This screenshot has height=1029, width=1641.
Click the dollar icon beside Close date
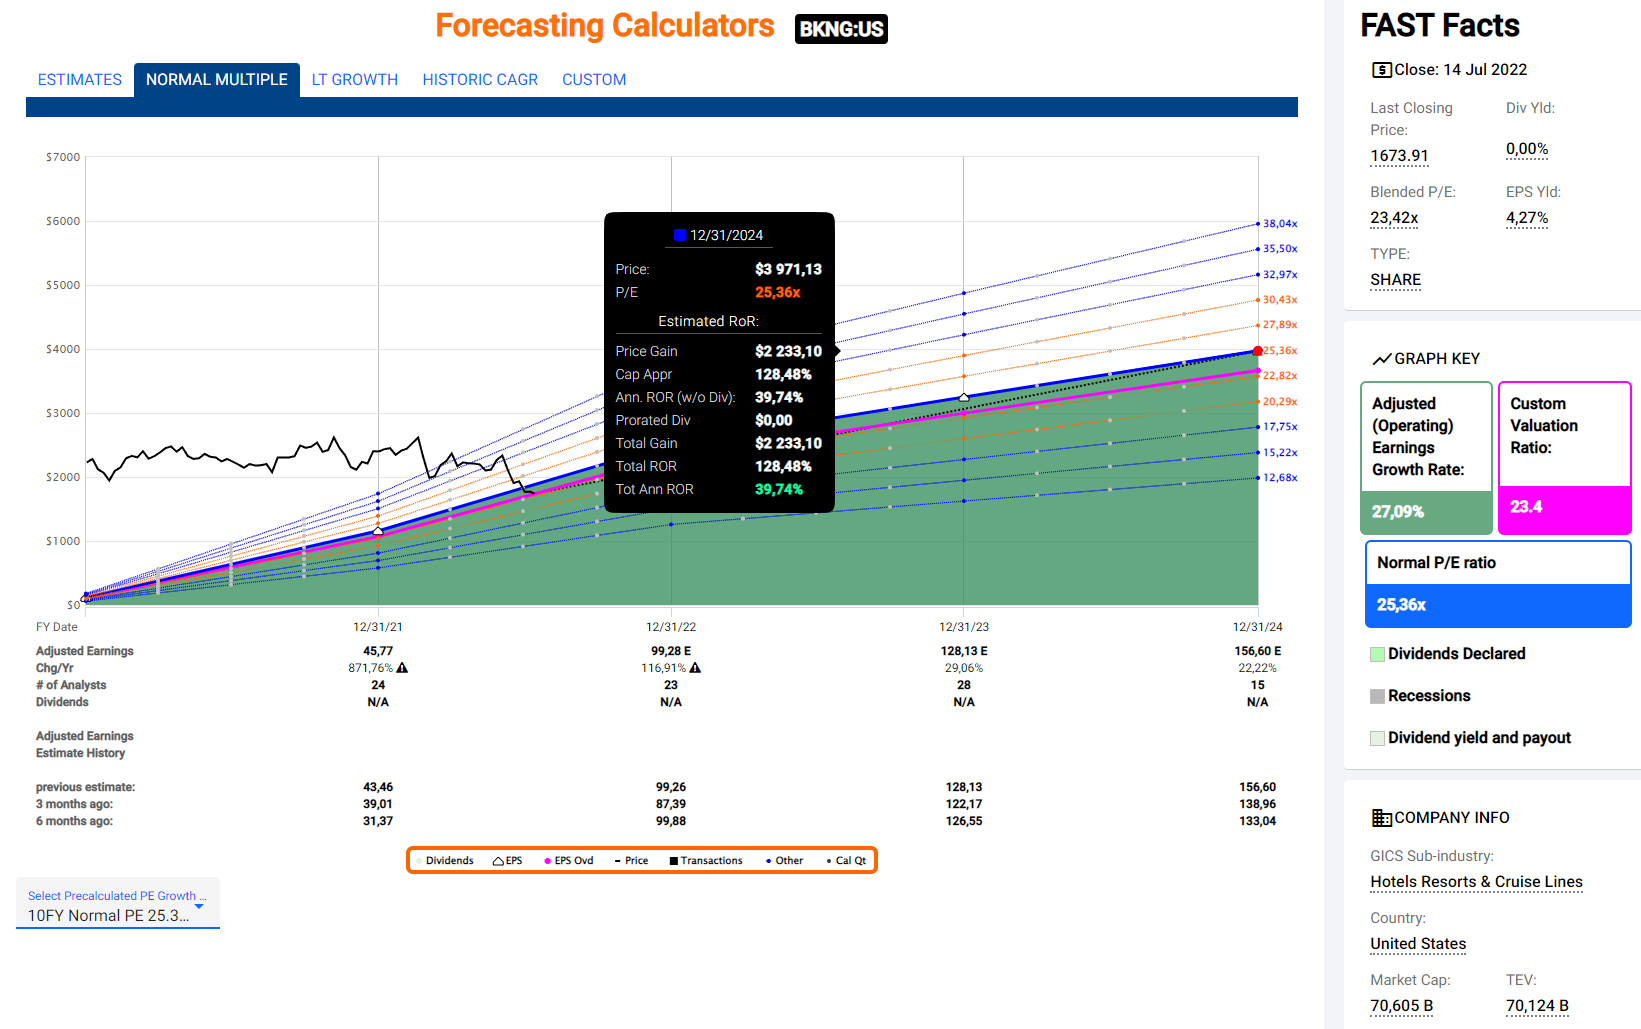click(x=1381, y=70)
